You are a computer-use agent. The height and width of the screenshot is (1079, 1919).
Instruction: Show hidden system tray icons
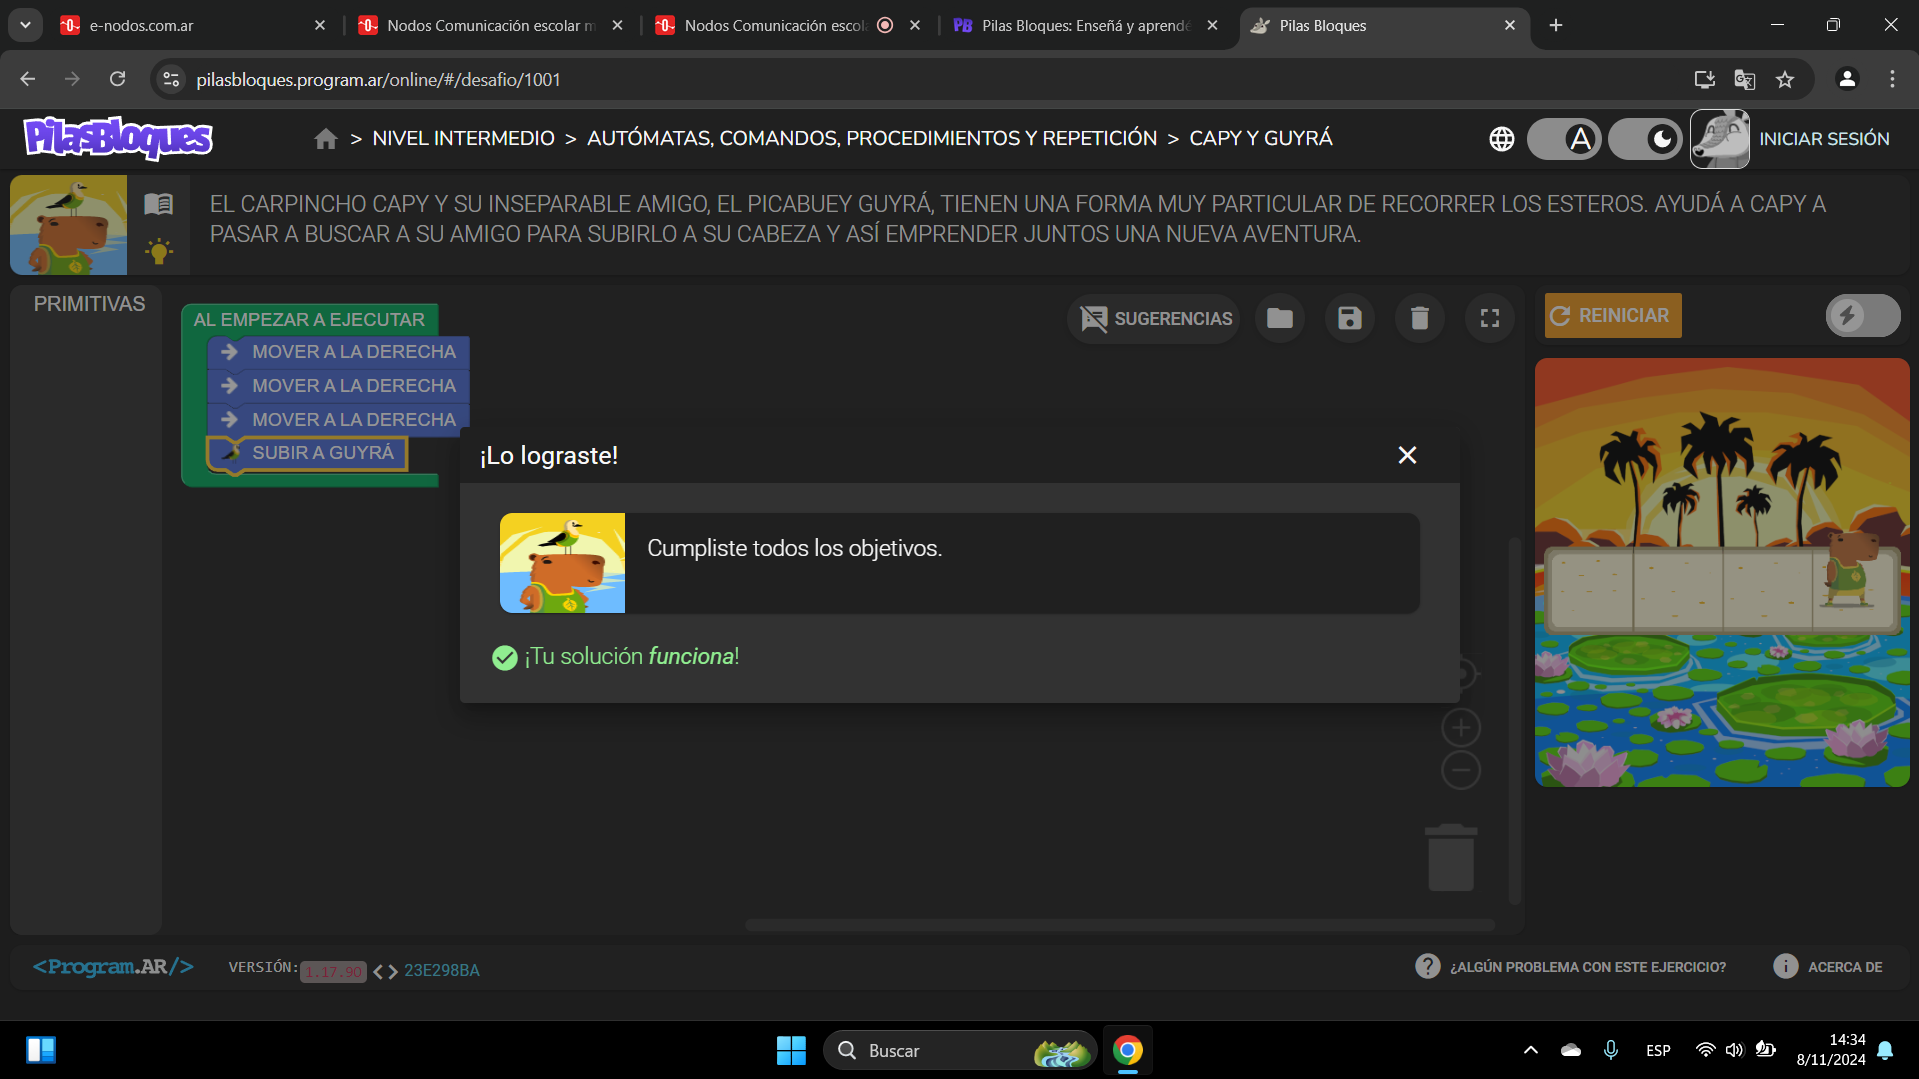(x=1530, y=1050)
